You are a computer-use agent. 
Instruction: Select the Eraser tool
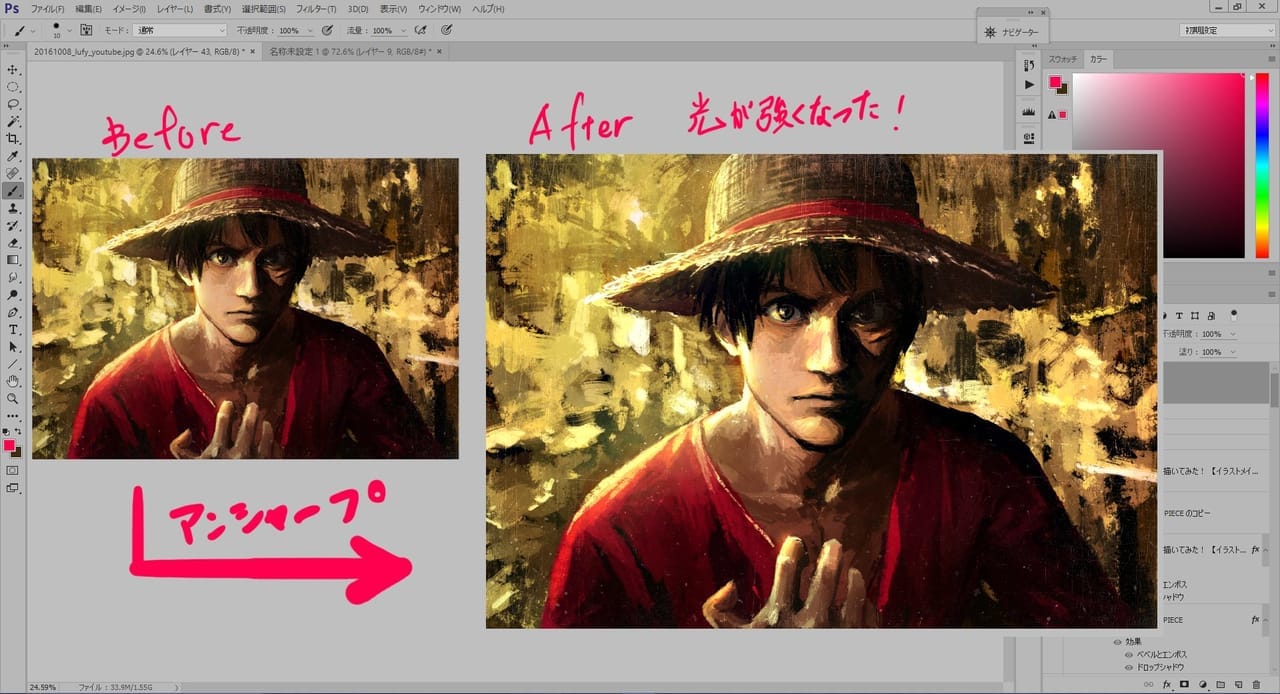tap(13, 243)
